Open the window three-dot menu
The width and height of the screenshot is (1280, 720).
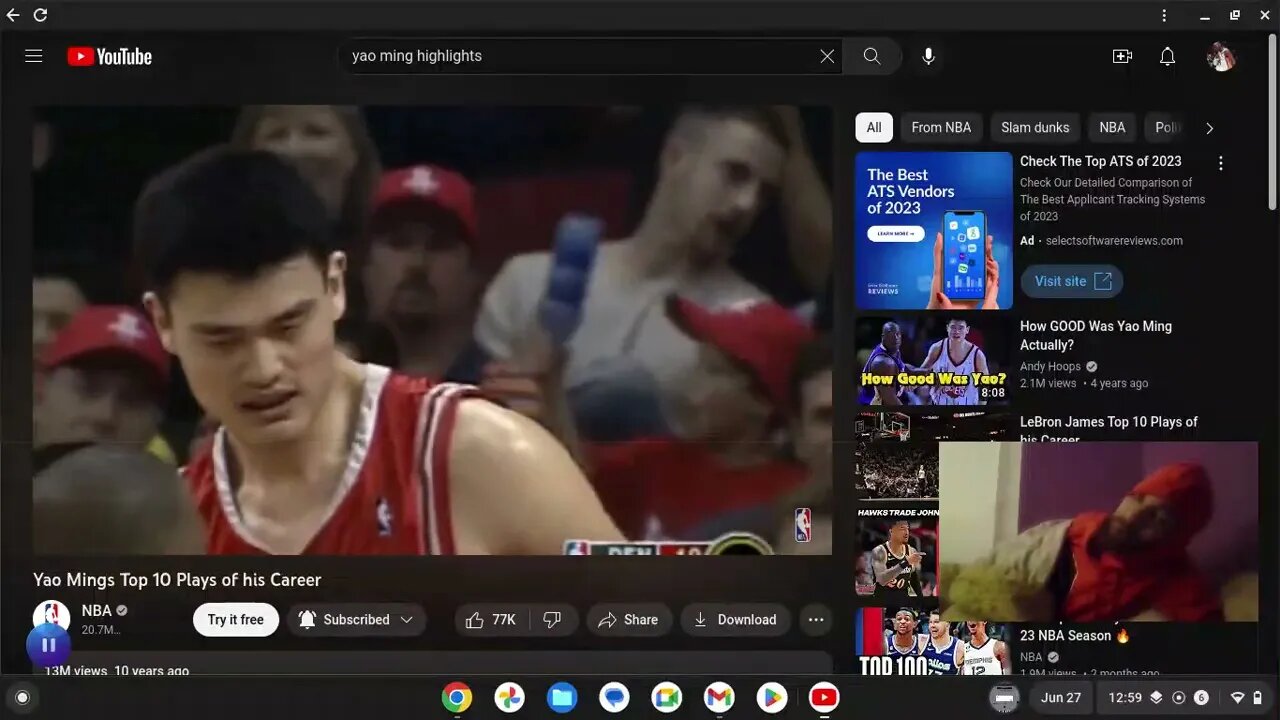(x=1164, y=15)
